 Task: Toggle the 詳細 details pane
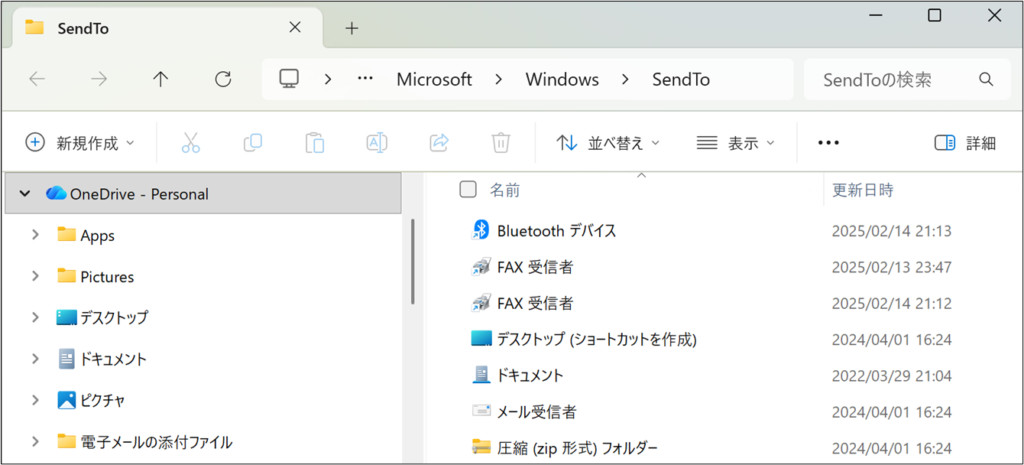click(965, 143)
